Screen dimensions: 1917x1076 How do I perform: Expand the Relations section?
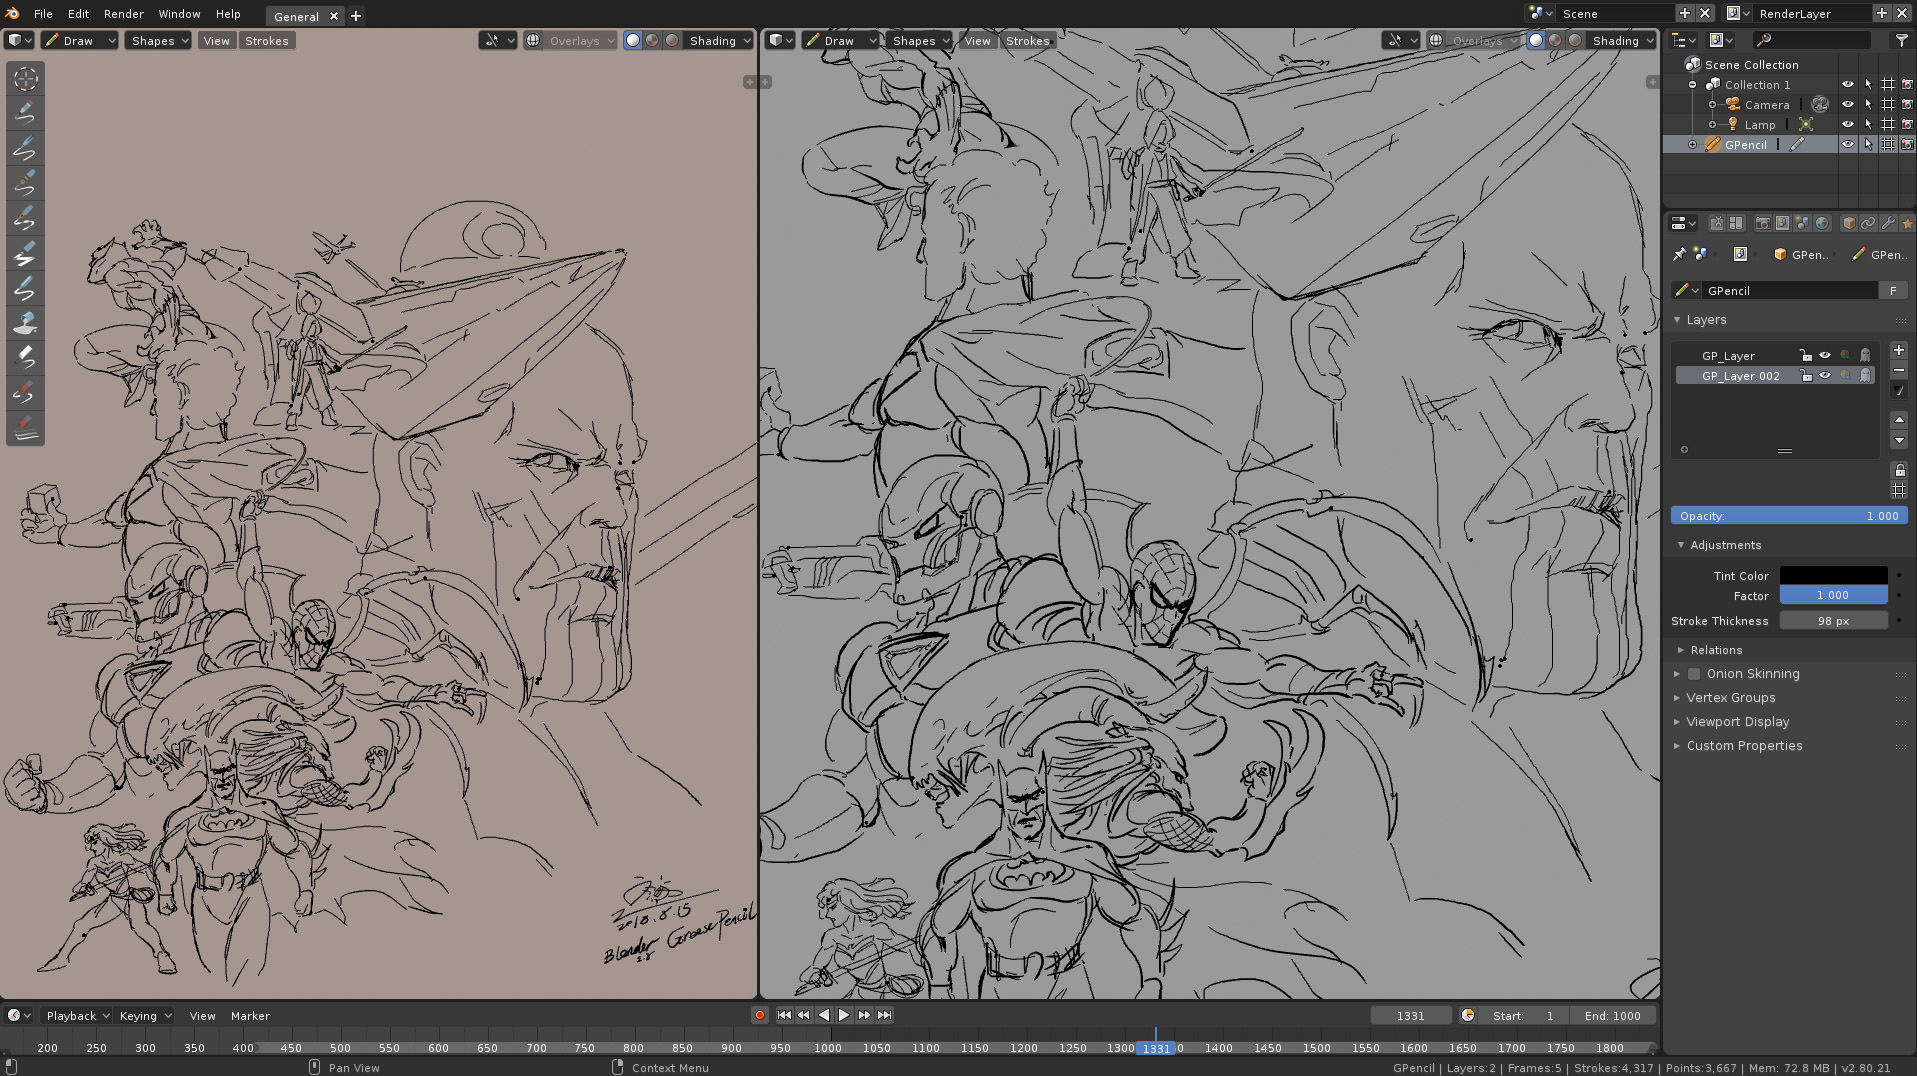[x=1681, y=650]
